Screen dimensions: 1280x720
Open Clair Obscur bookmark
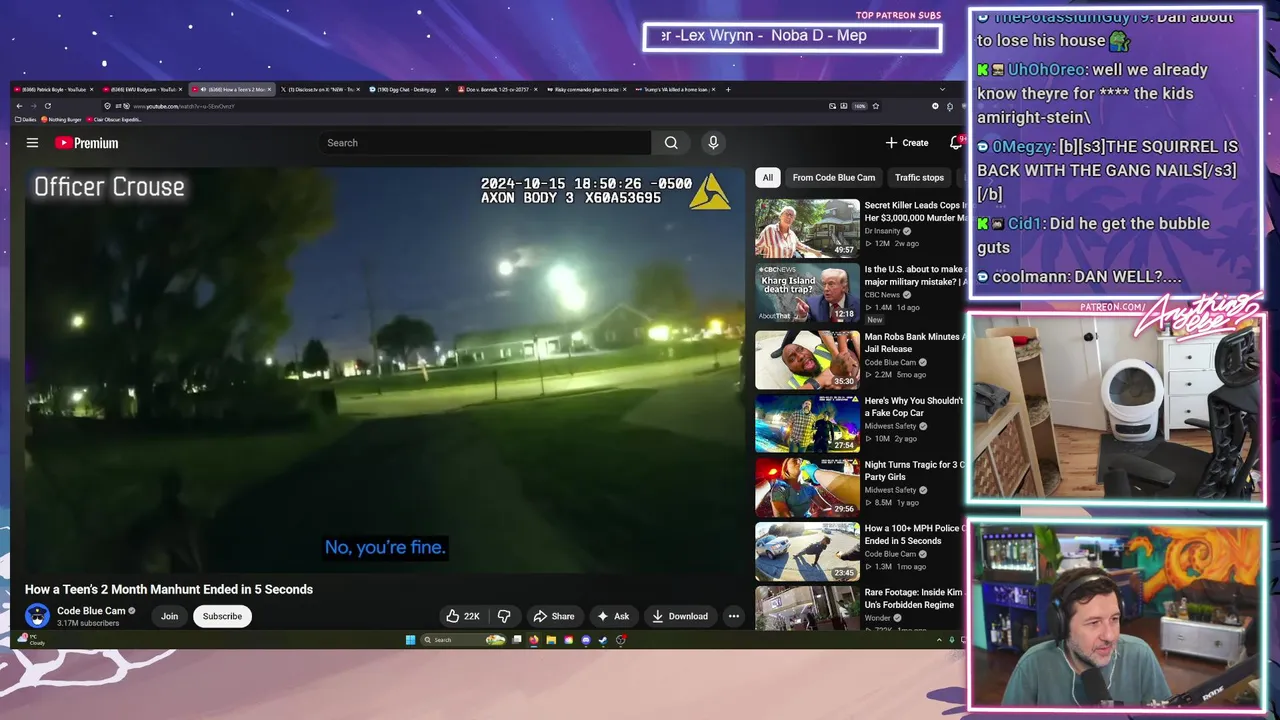(114, 119)
